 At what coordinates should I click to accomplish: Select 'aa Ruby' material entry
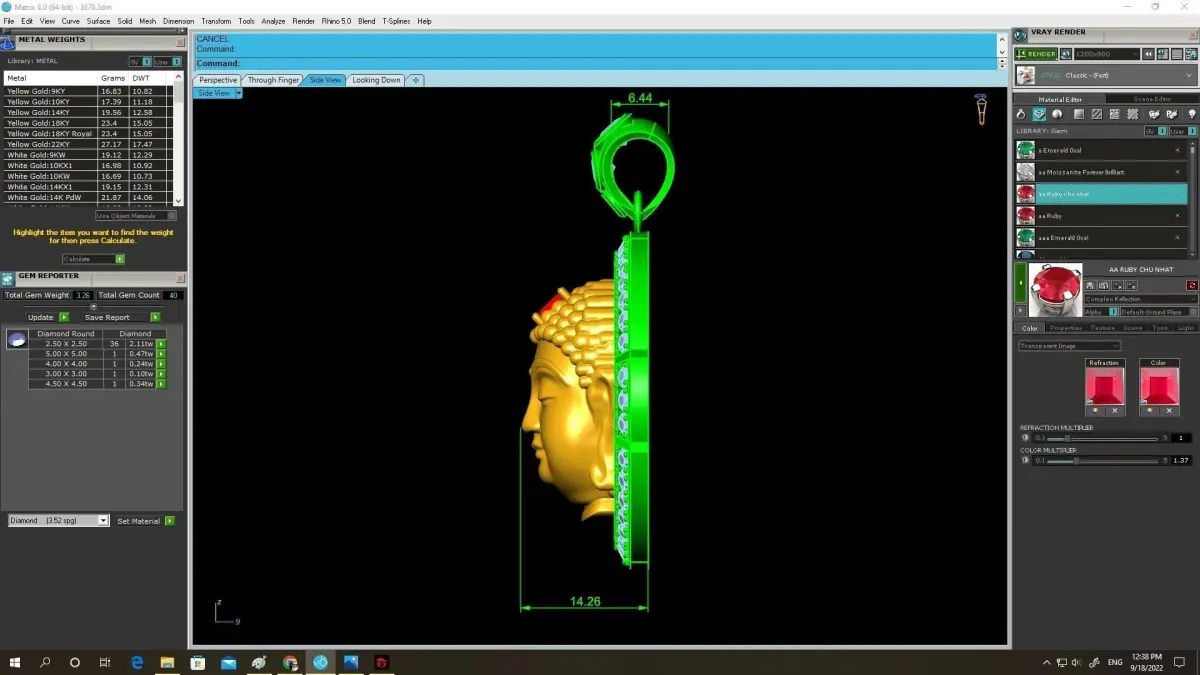(x=1100, y=216)
